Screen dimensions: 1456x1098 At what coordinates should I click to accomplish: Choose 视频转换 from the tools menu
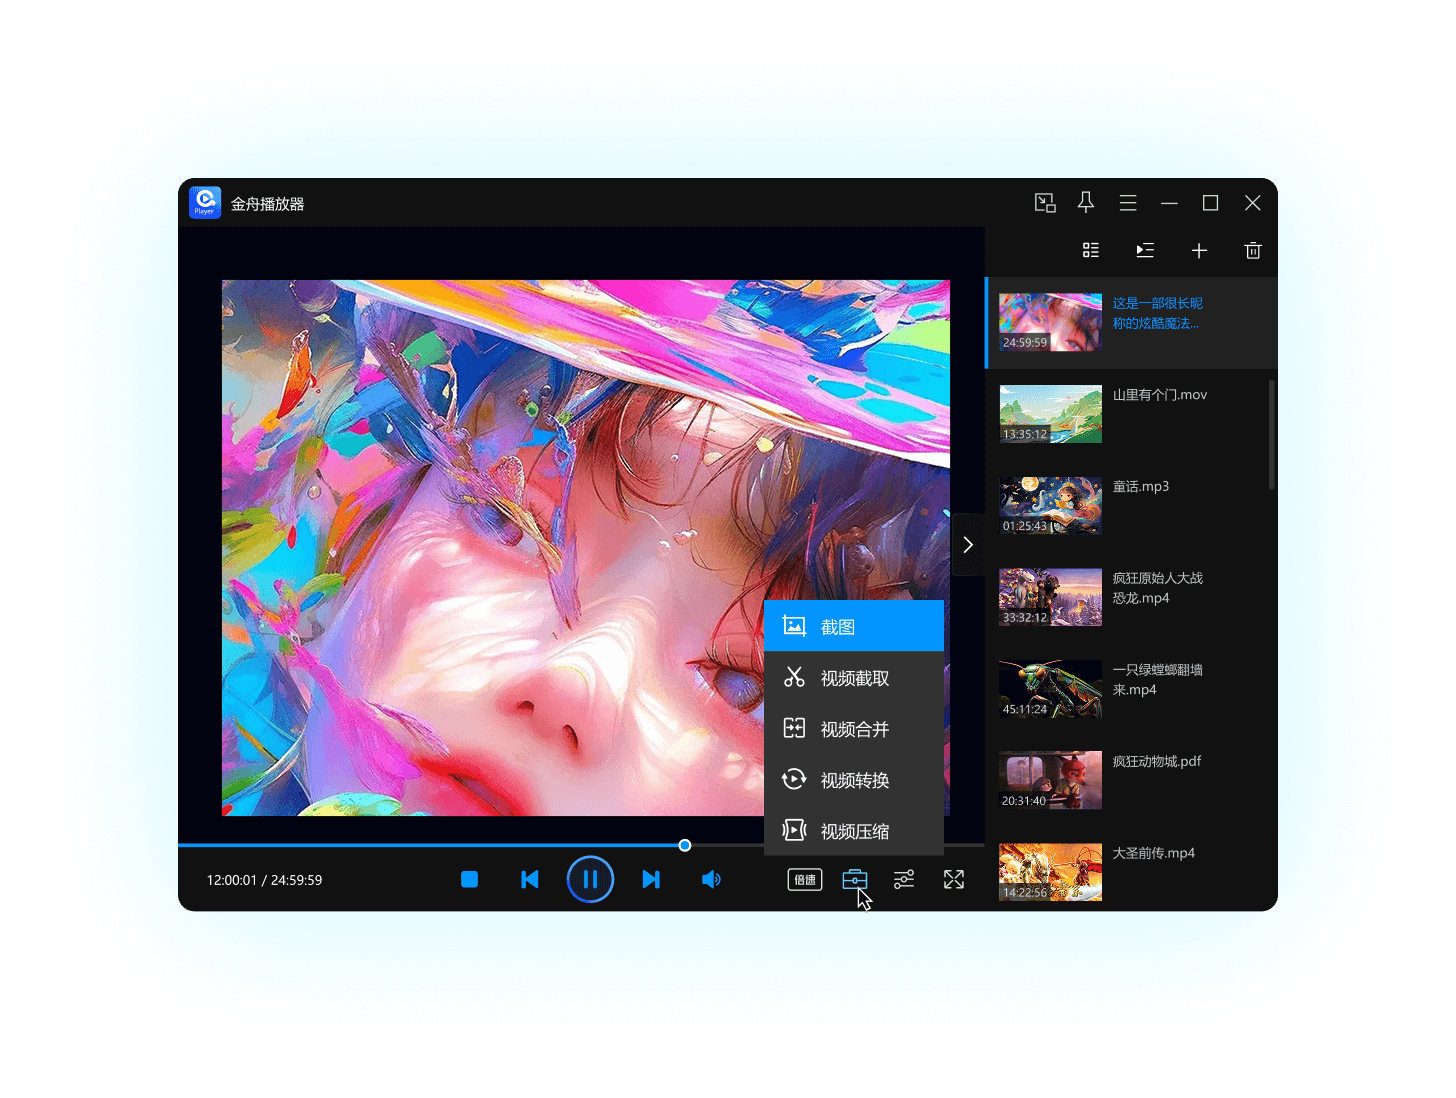853,780
